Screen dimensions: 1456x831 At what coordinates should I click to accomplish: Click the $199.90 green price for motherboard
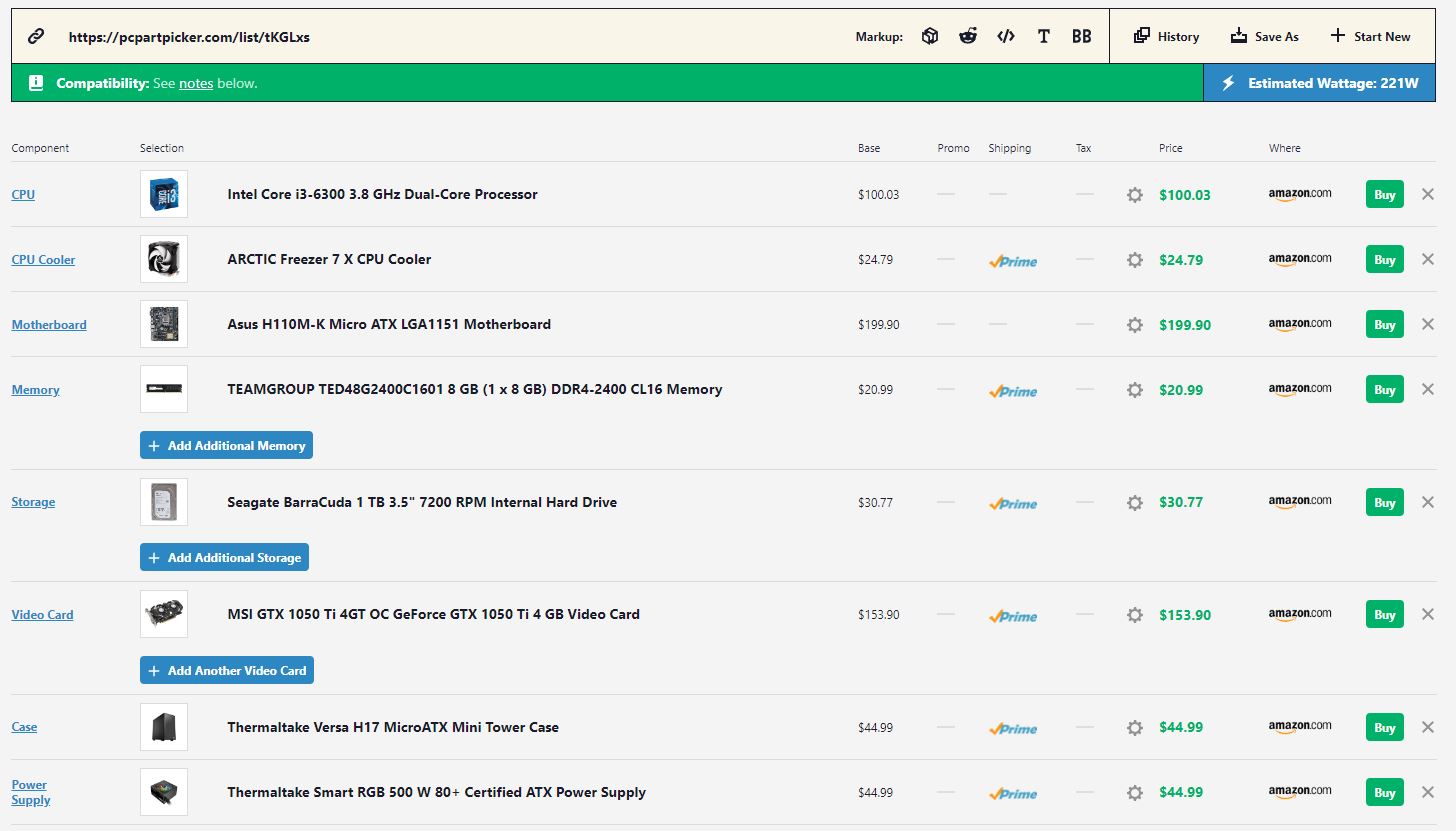[x=1185, y=325]
